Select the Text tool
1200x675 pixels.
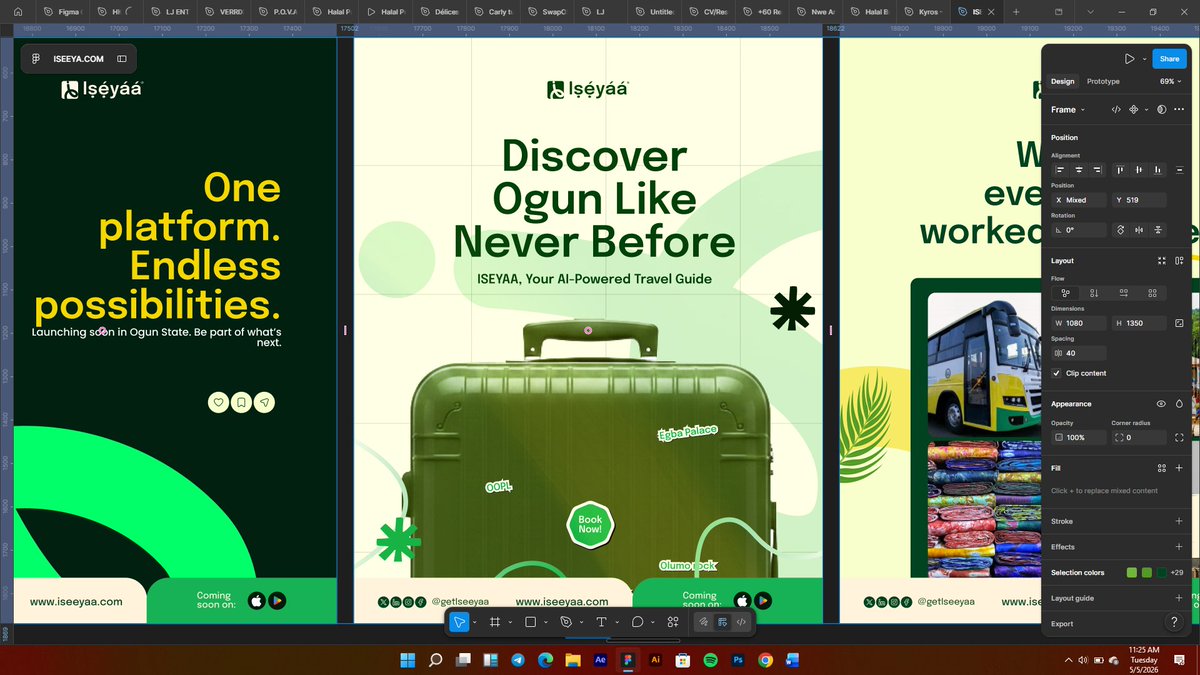tap(601, 622)
